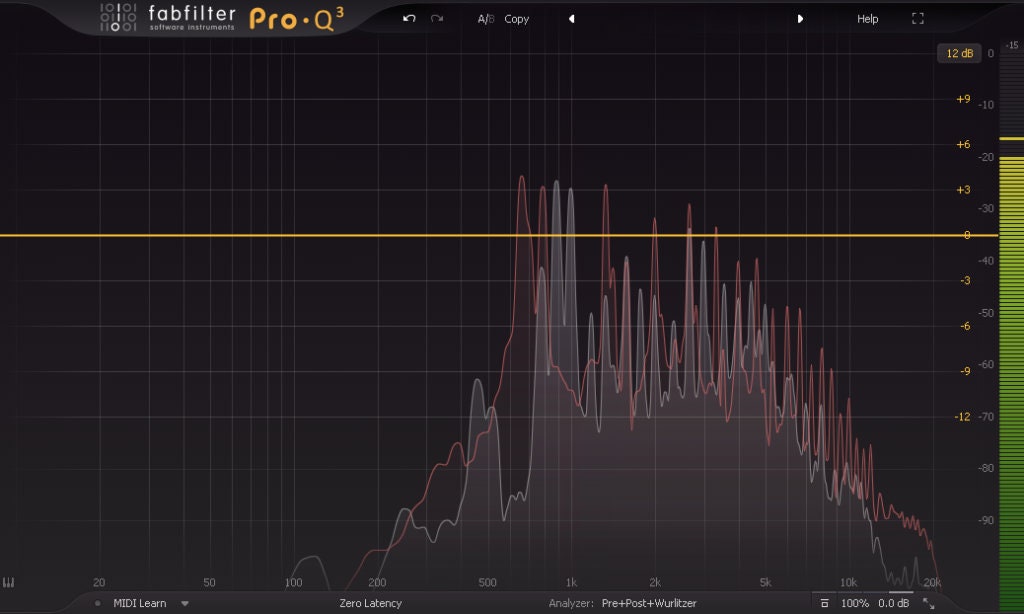Click the '1k' frequency label
Image resolution: width=1024 pixels, height=614 pixels.
(571, 582)
